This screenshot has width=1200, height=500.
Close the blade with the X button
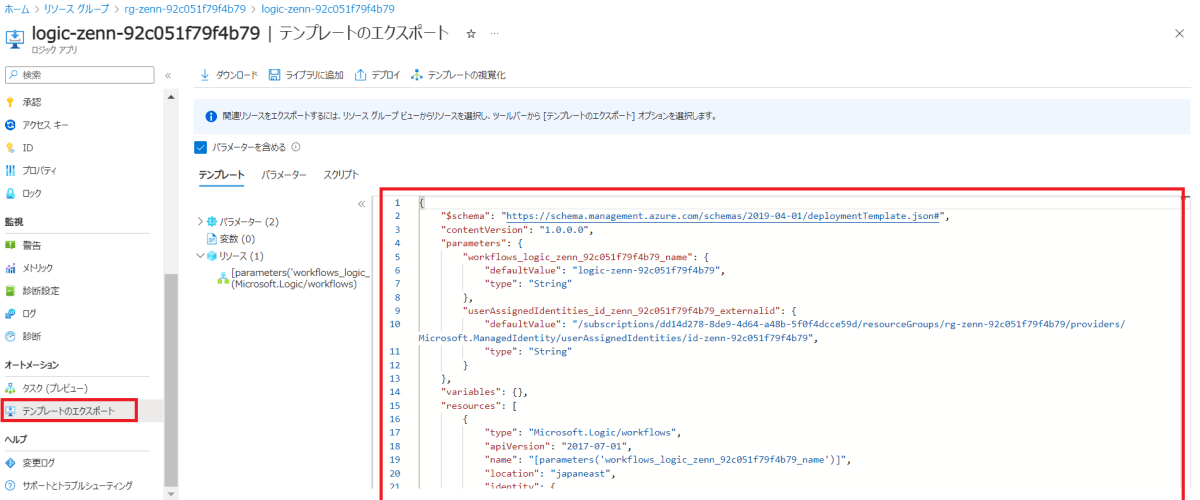[1179, 34]
